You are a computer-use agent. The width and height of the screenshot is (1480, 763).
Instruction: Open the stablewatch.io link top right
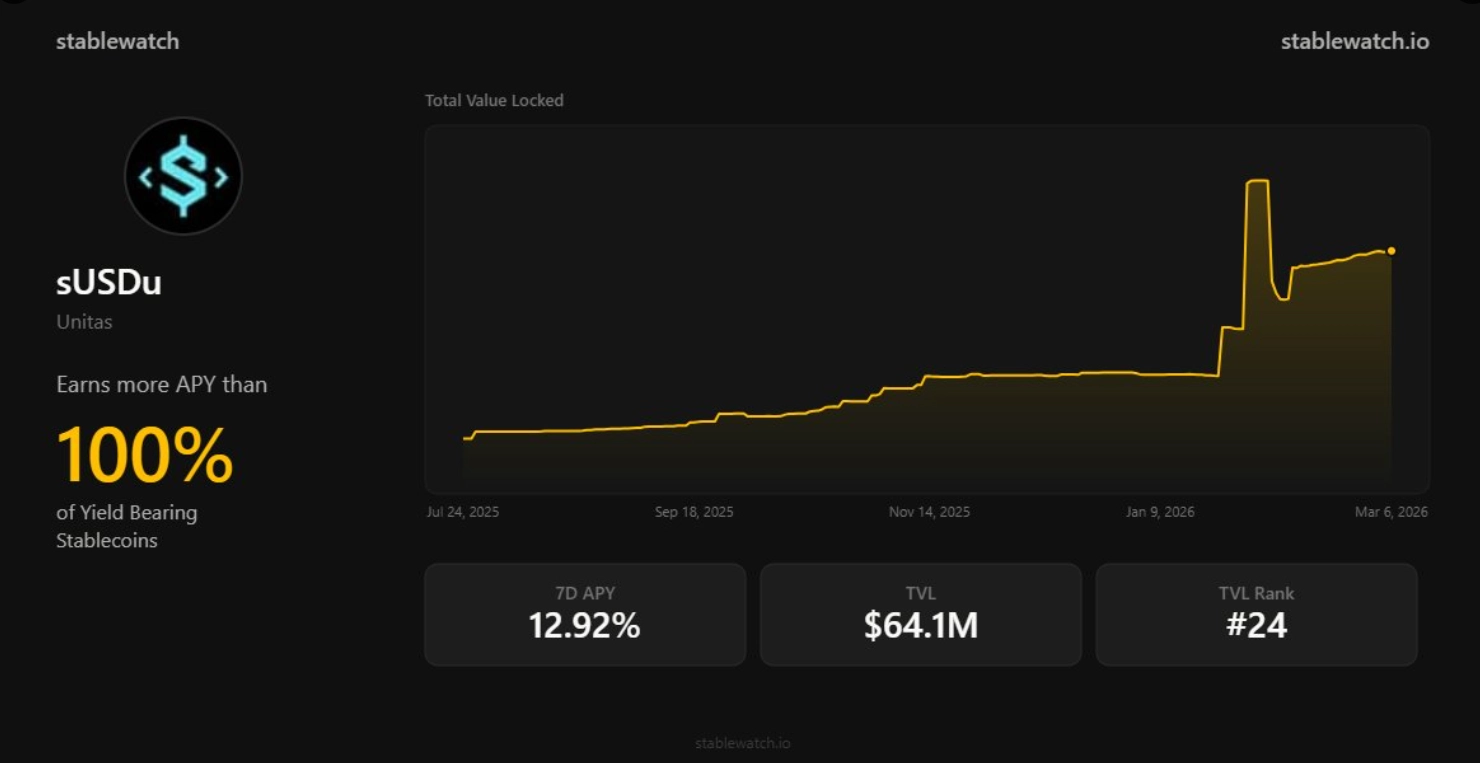click(x=1355, y=41)
